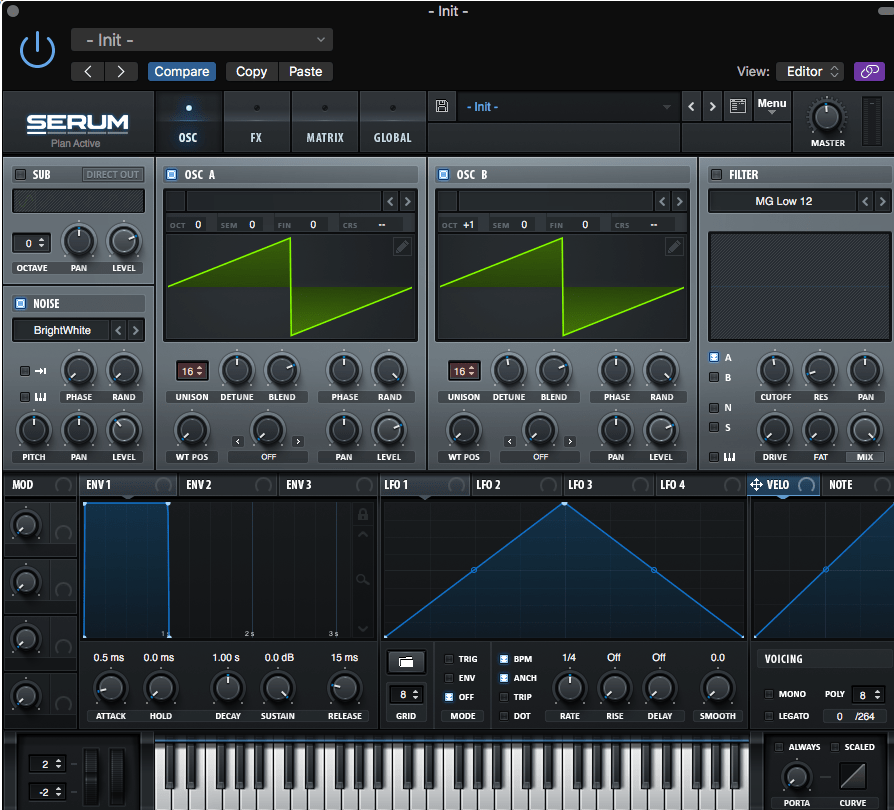Screen dimensions: 894x810
Task: Click the Compare button
Action: [x=181, y=71]
